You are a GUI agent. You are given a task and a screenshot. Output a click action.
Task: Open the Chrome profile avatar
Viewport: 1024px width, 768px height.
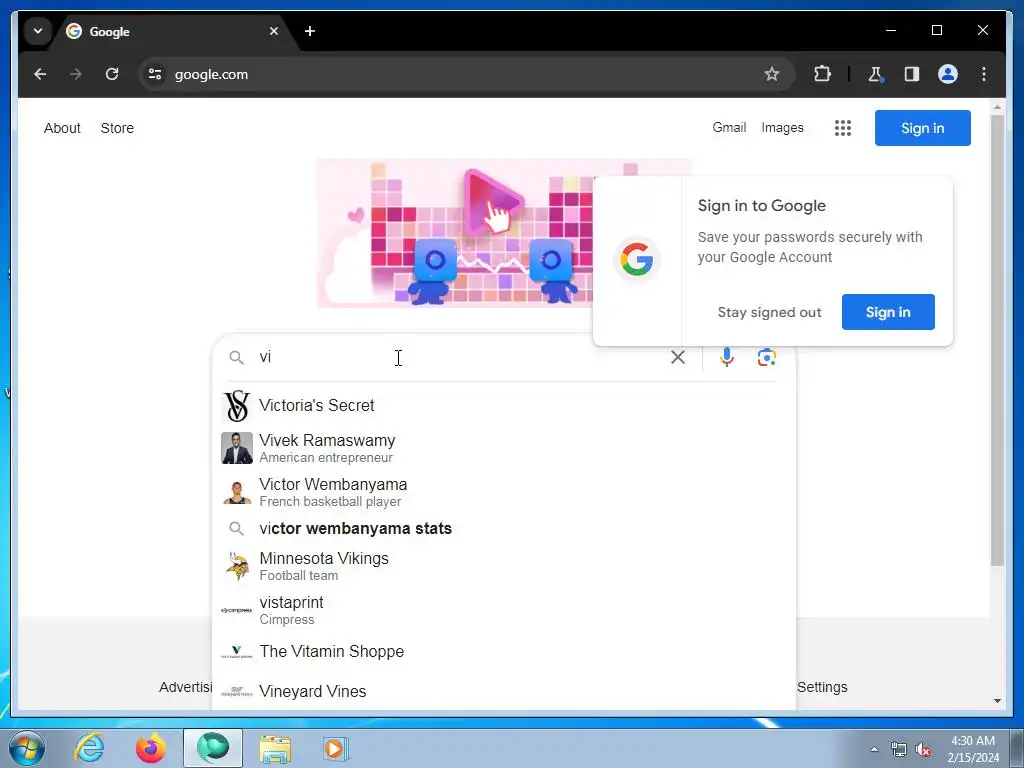tap(948, 74)
